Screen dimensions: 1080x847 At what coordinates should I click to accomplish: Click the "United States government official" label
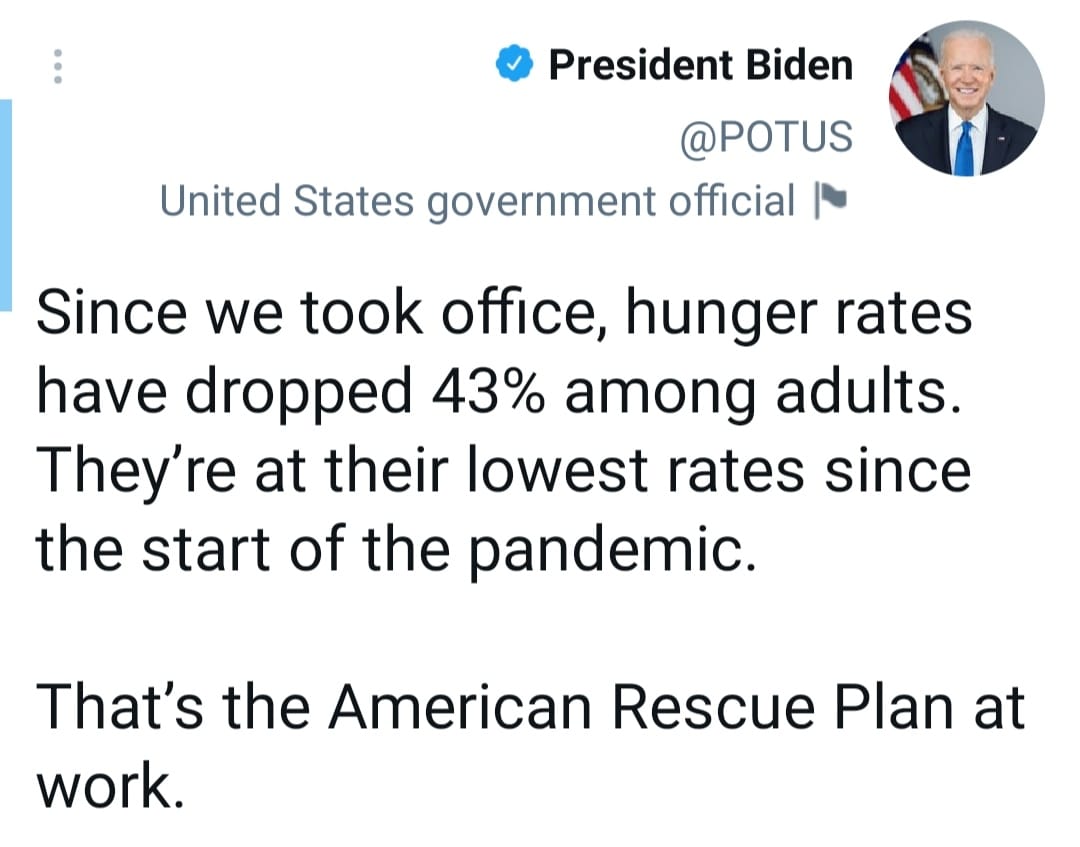click(477, 201)
